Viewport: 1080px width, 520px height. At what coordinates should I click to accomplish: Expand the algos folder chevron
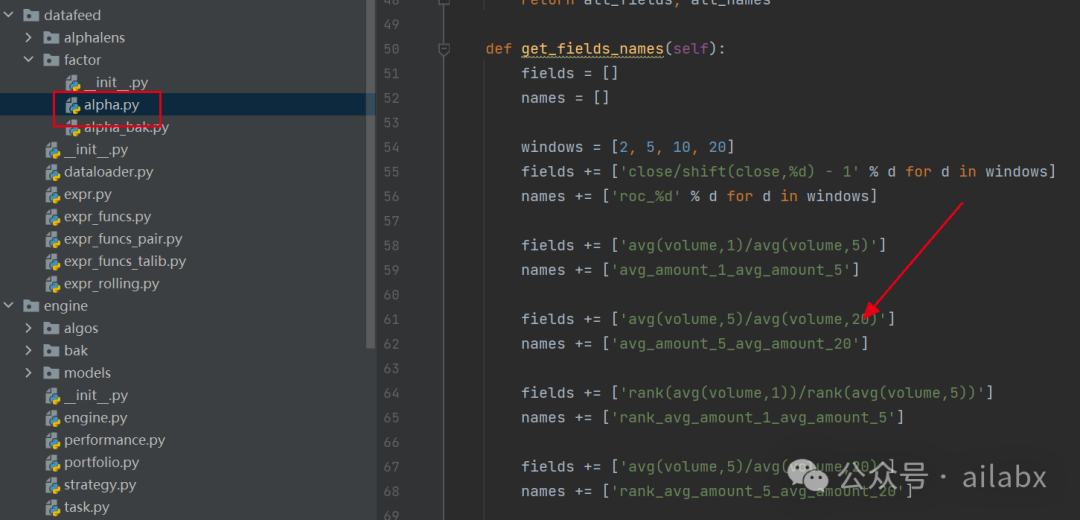pyautogui.click(x=28, y=328)
